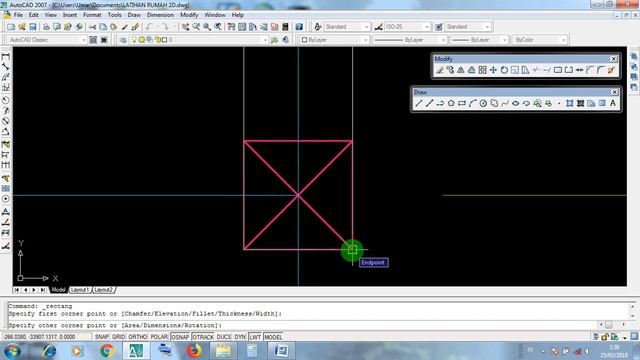Select the Offset tool in Modify toolbar
Screen dimensions: 640x360
[x=471, y=70]
